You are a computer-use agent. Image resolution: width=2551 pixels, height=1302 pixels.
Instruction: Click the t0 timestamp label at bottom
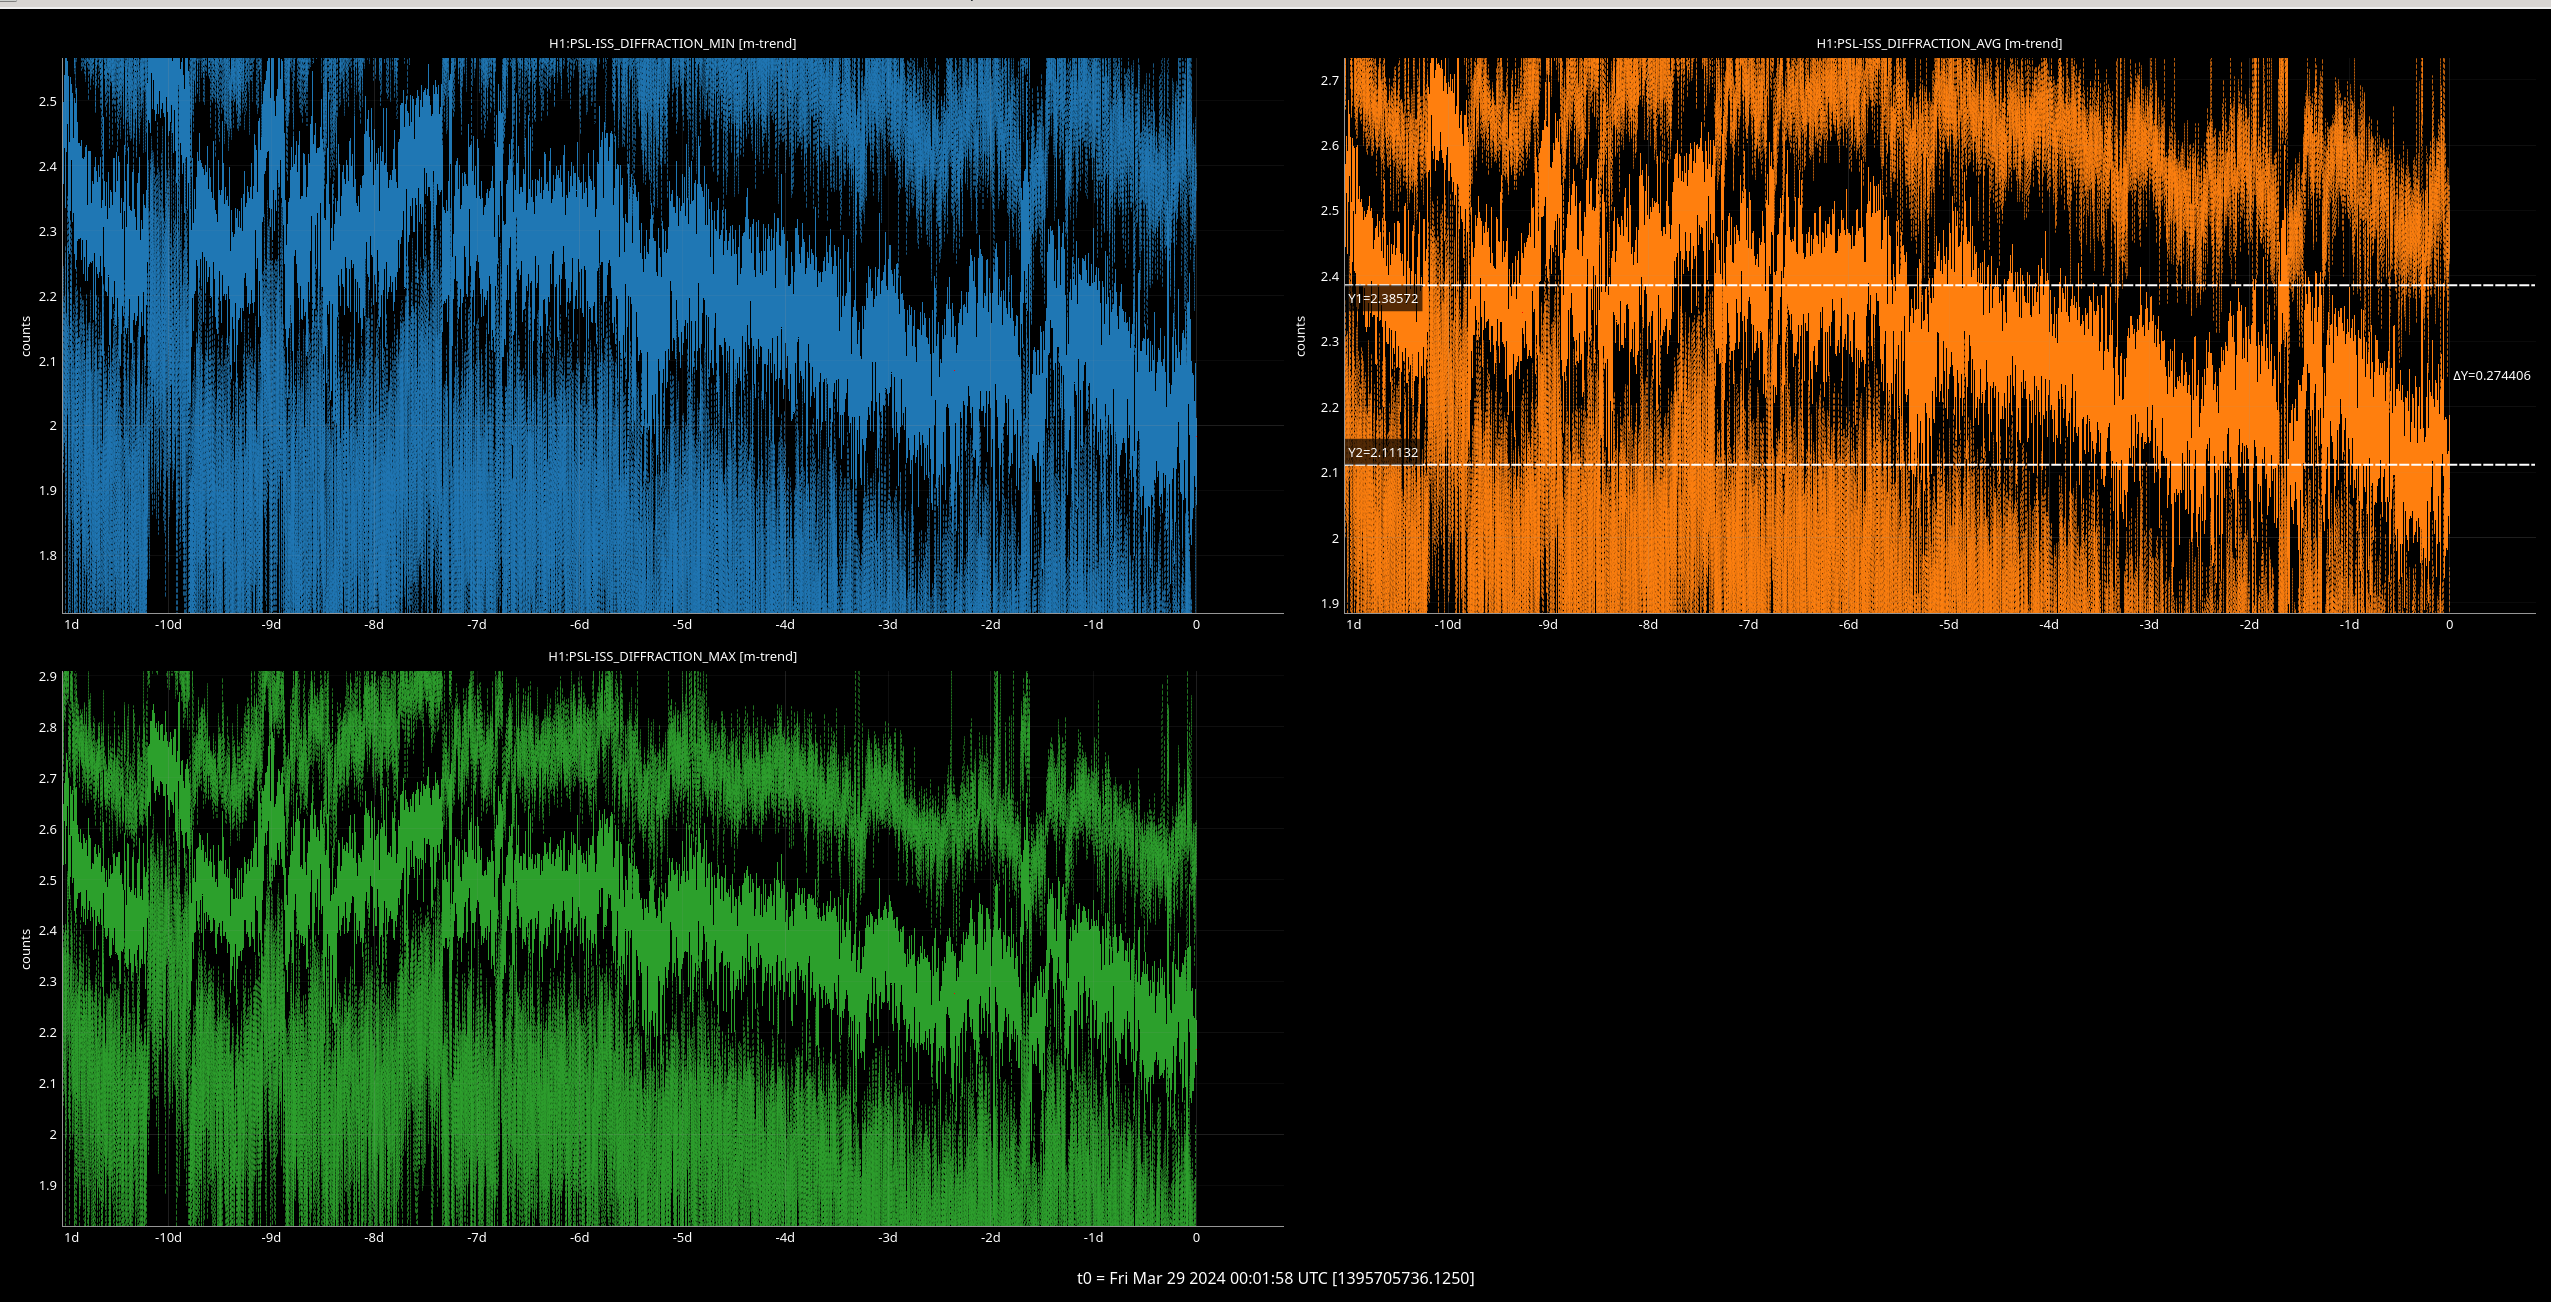tap(1275, 1278)
